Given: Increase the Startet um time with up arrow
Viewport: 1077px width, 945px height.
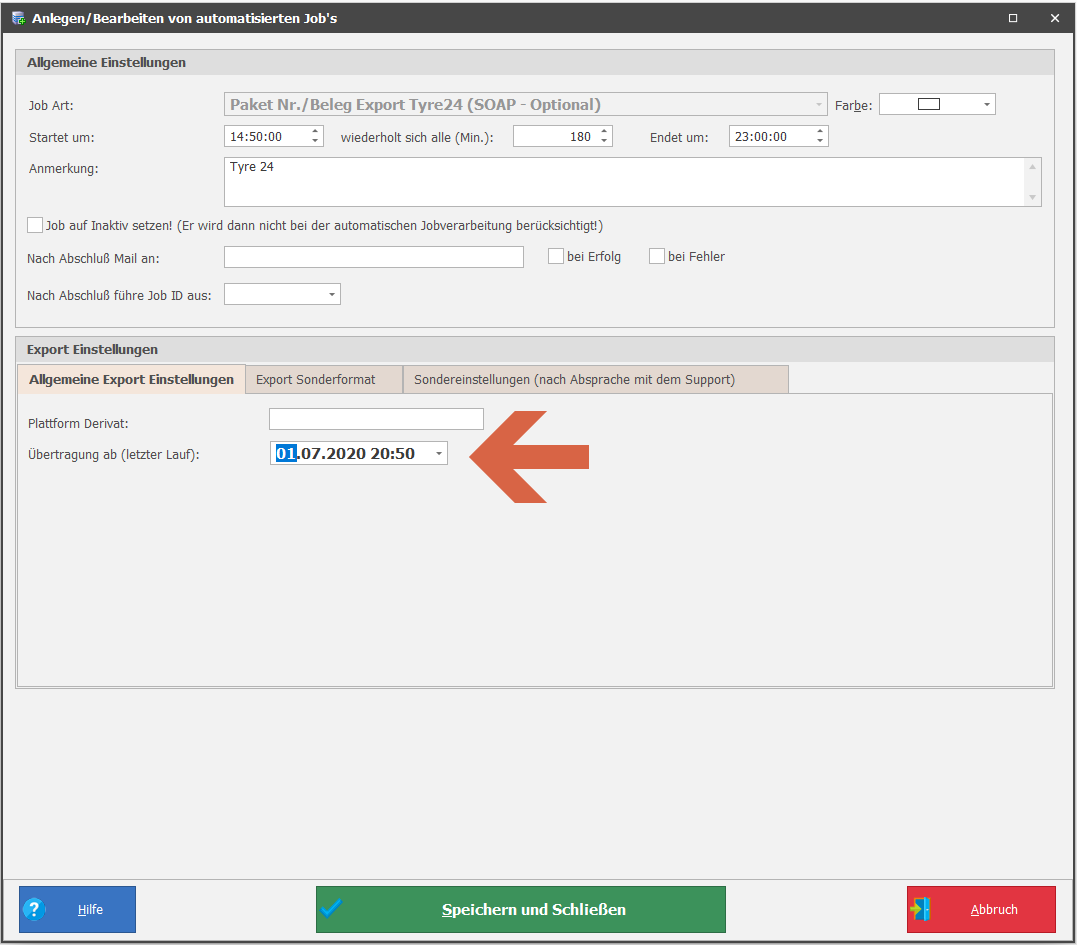Looking at the screenshot, I should point(316,131).
